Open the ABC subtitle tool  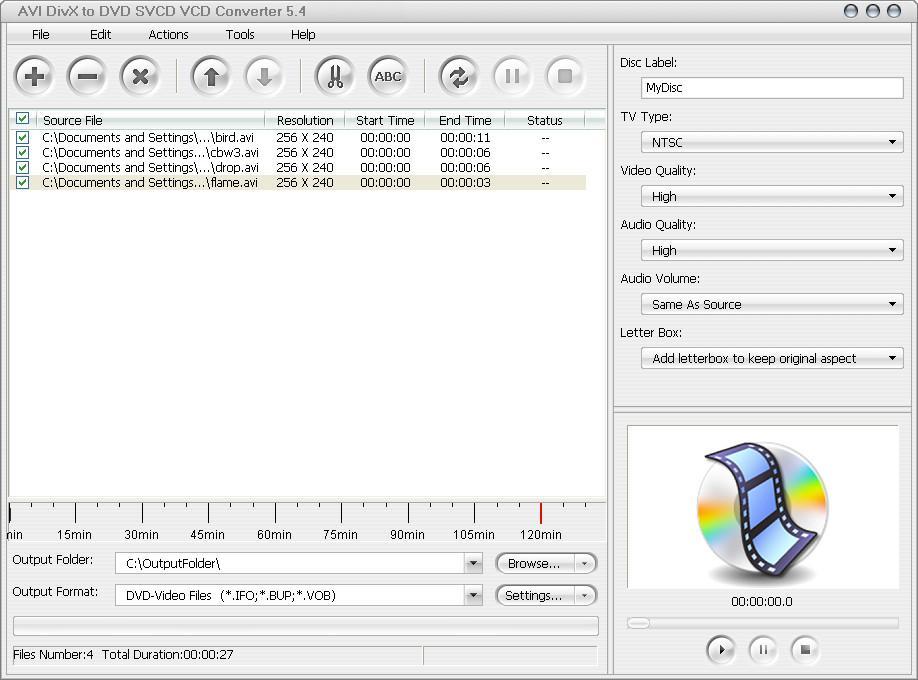(388, 76)
